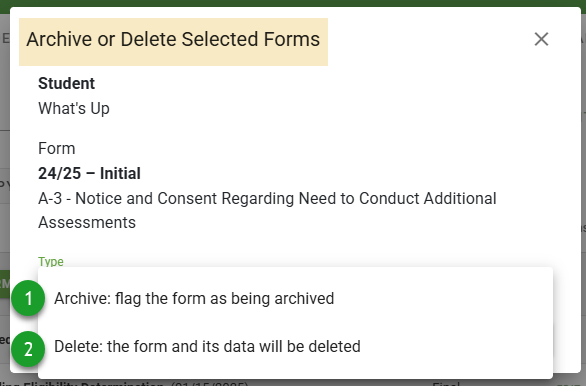Close the Archive or Delete dialog
The image size is (586, 386).
coord(541,39)
